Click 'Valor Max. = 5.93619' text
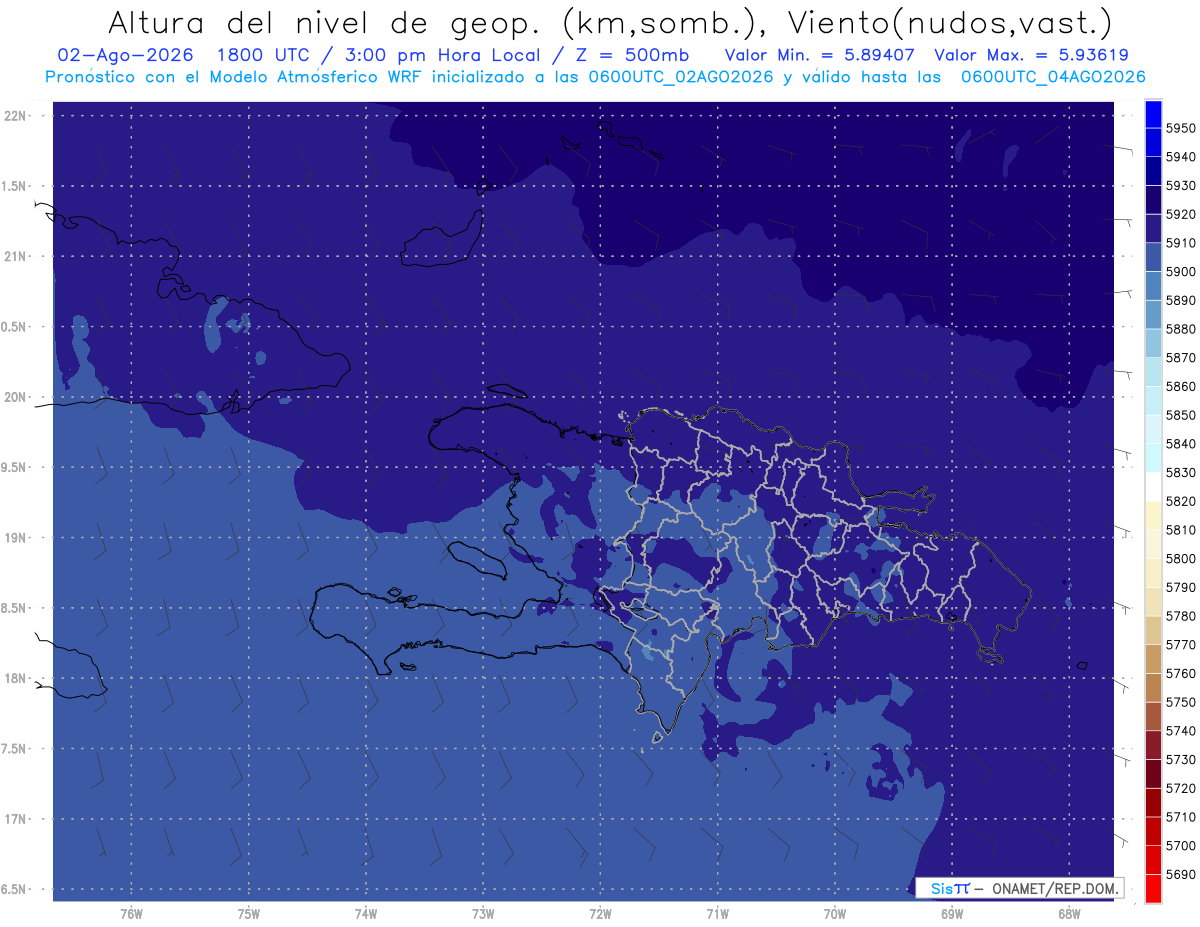The width and height of the screenshot is (1200, 927). pyautogui.click(x=1034, y=55)
